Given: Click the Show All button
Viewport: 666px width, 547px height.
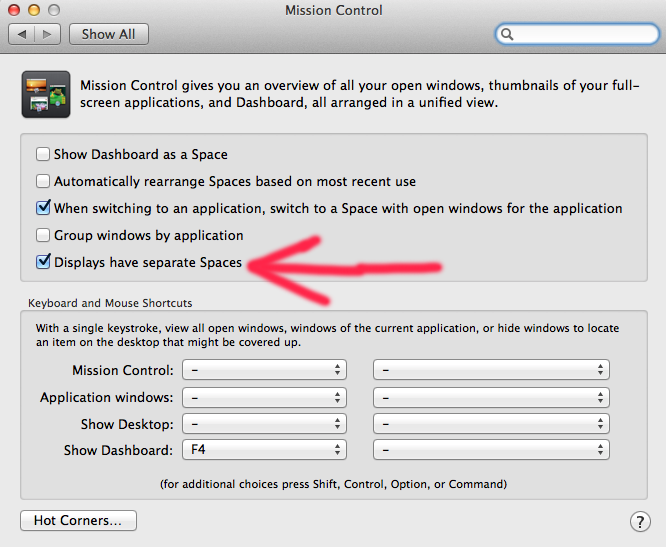Looking at the screenshot, I should click(x=108, y=34).
